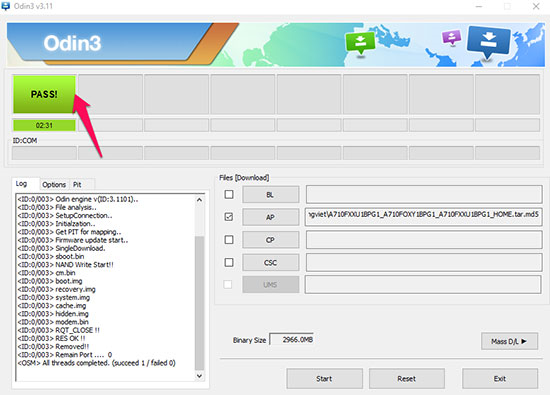Click the disabled UMS checkbox
This screenshot has width=550, height=395.
228,284
